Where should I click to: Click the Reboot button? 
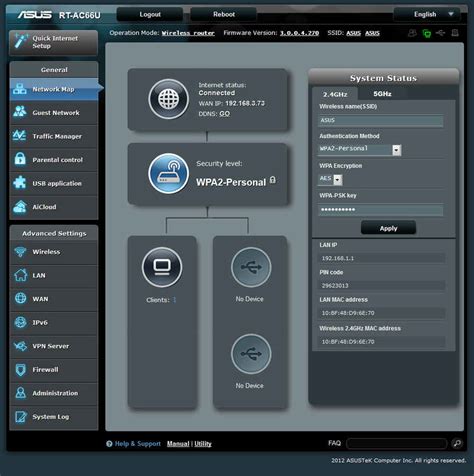pyautogui.click(x=224, y=14)
